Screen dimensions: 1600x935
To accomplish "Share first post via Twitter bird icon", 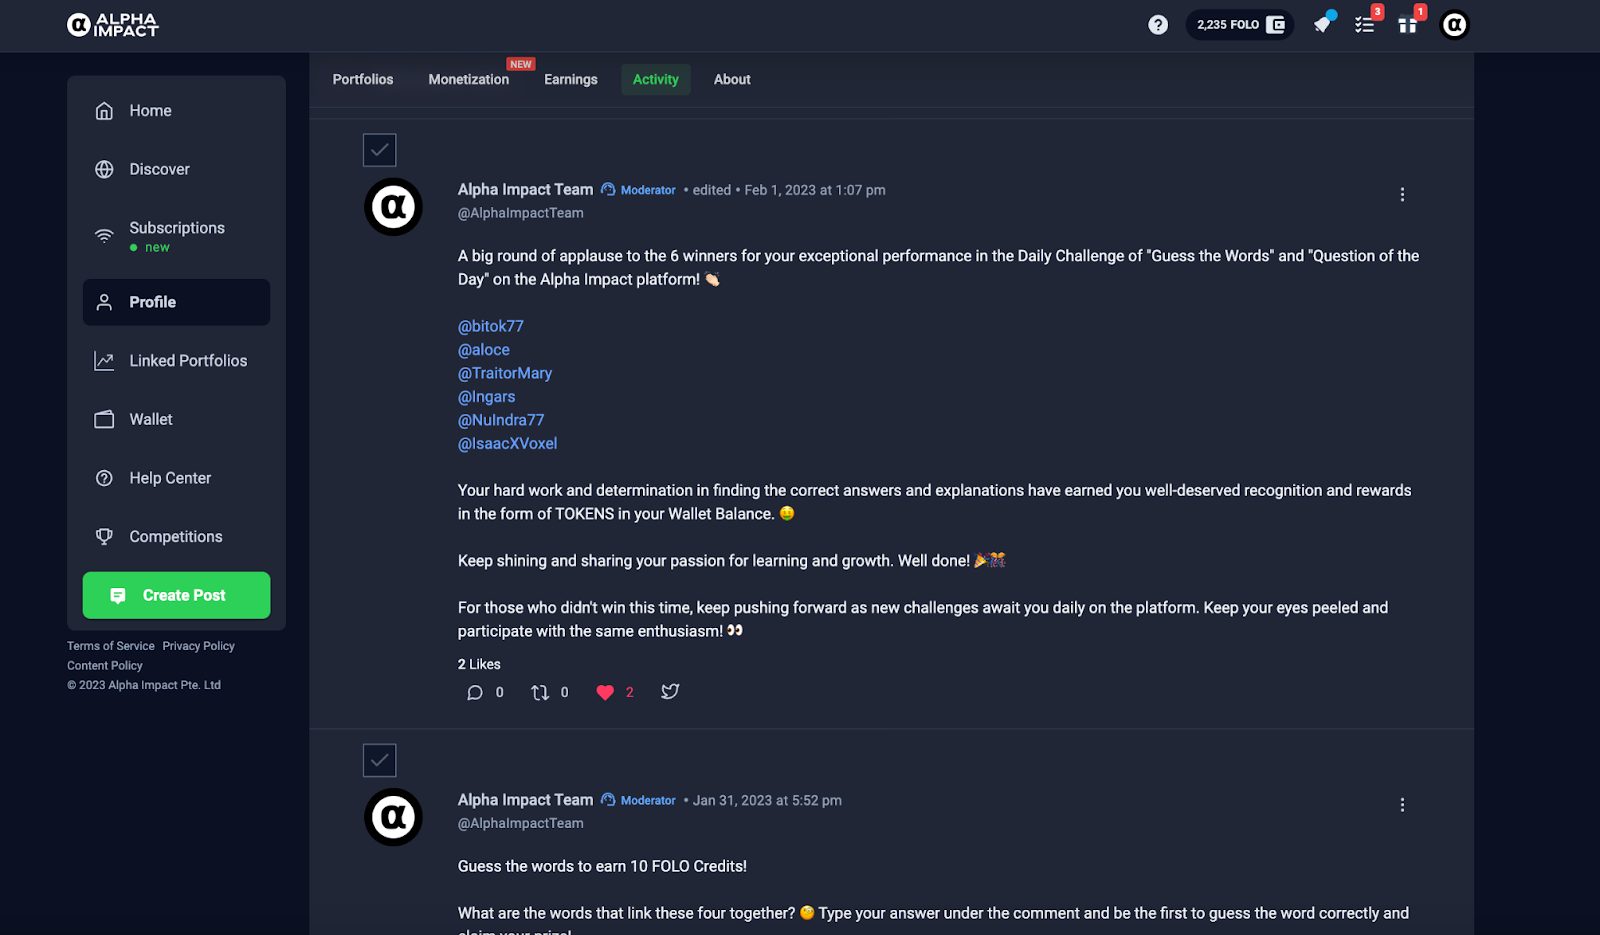I will [x=670, y=691].
